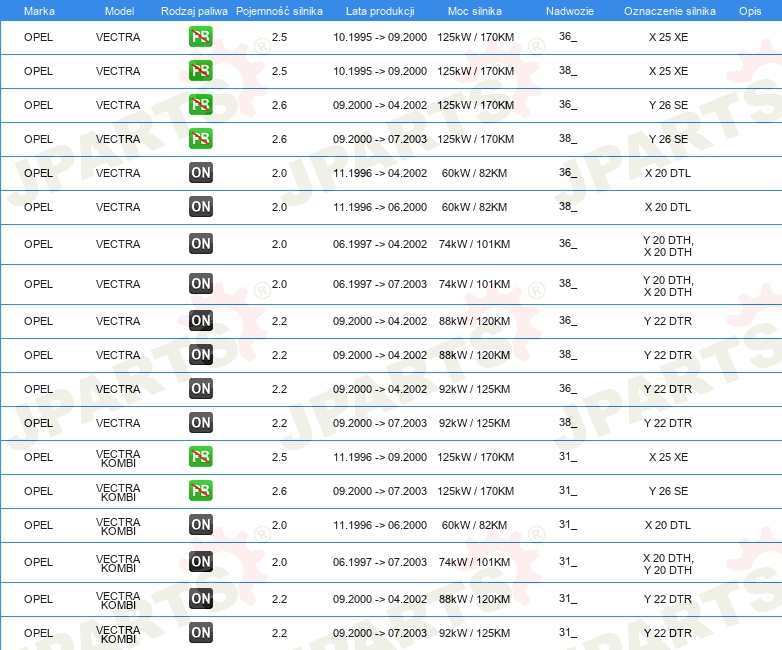Click petrol icon in Vectra Kombi 2.6 row
This screenshot has height=650, width=782.
[x=200, y=490]
